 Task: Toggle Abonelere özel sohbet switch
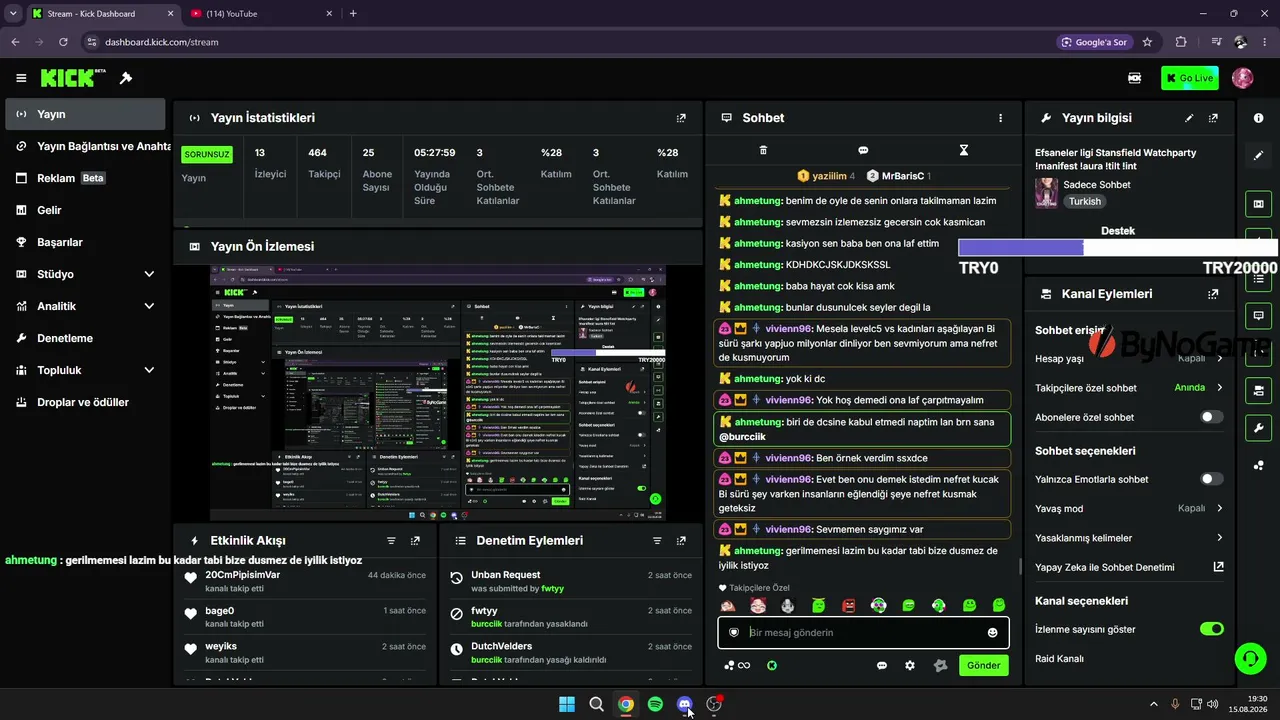point(1211,417)
